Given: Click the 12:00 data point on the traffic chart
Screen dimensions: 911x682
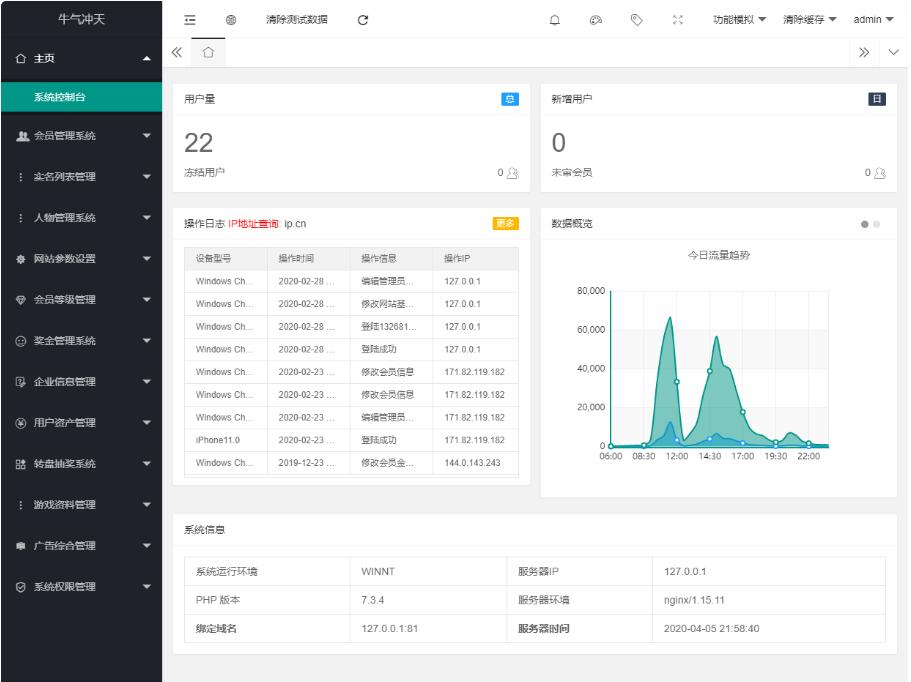Looking at the screenshot, I should pos(677,382).
